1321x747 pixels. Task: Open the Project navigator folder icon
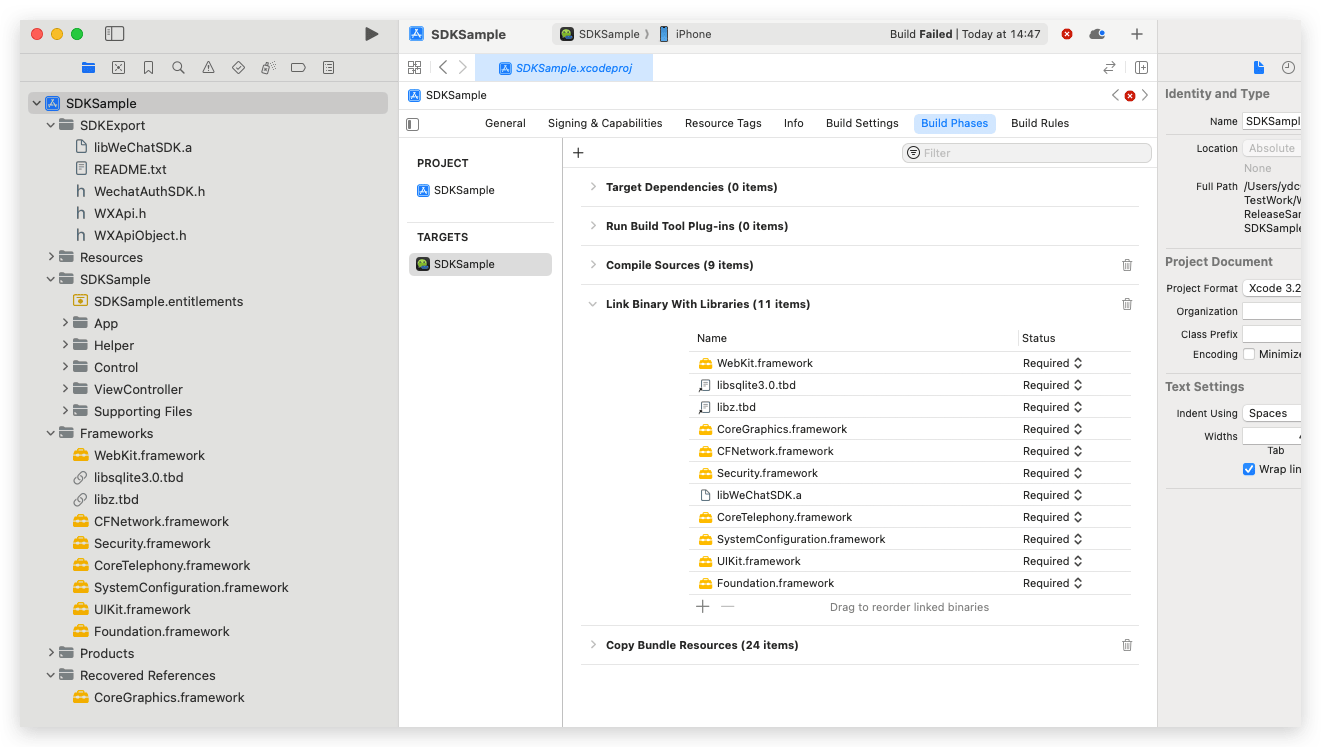[x=89, y=68]
